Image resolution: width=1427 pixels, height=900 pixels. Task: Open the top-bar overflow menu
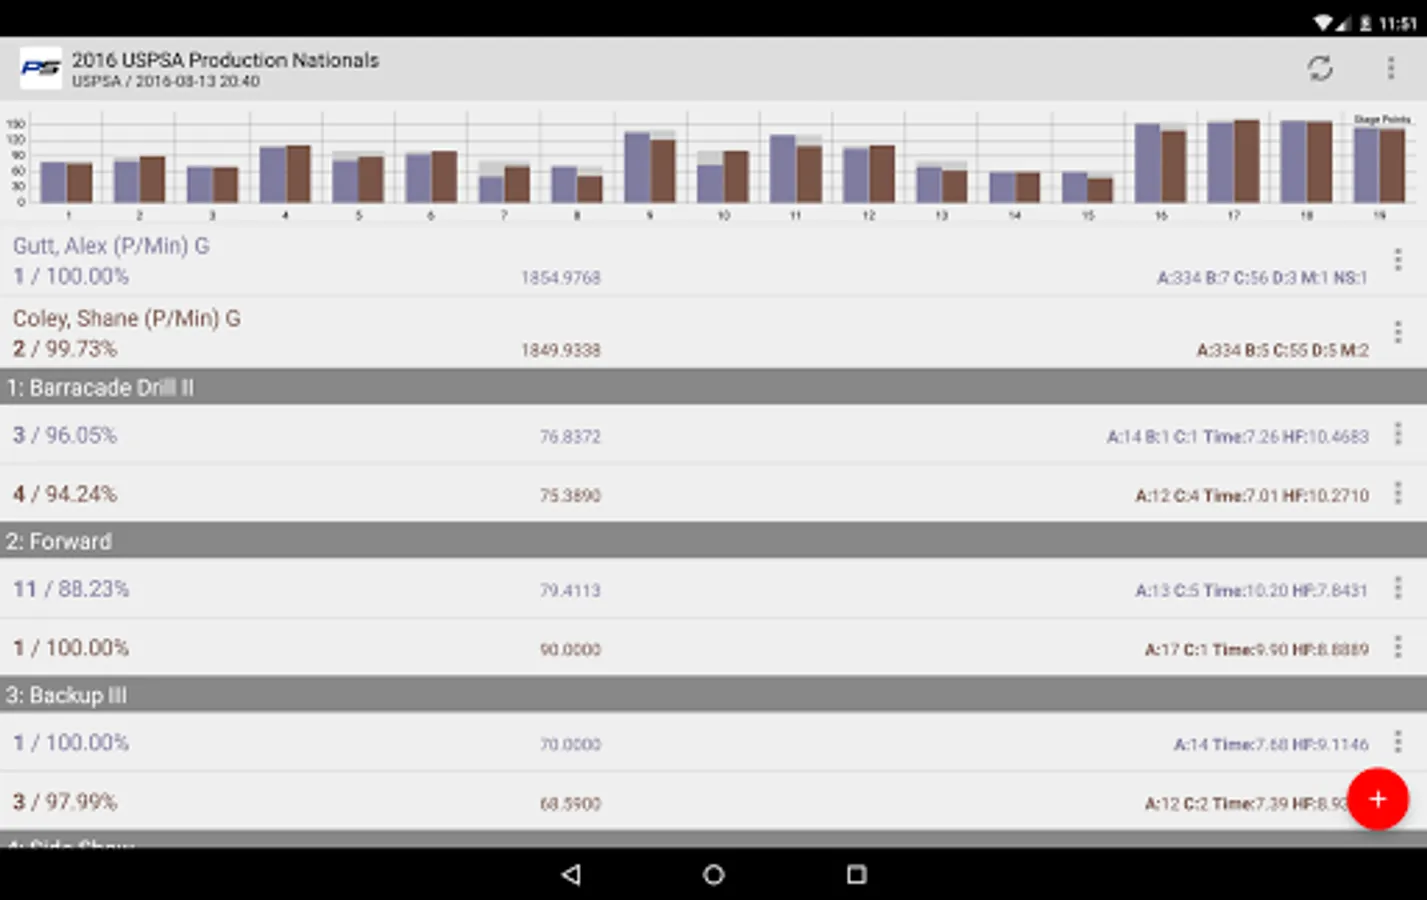tap(1391, 68)
